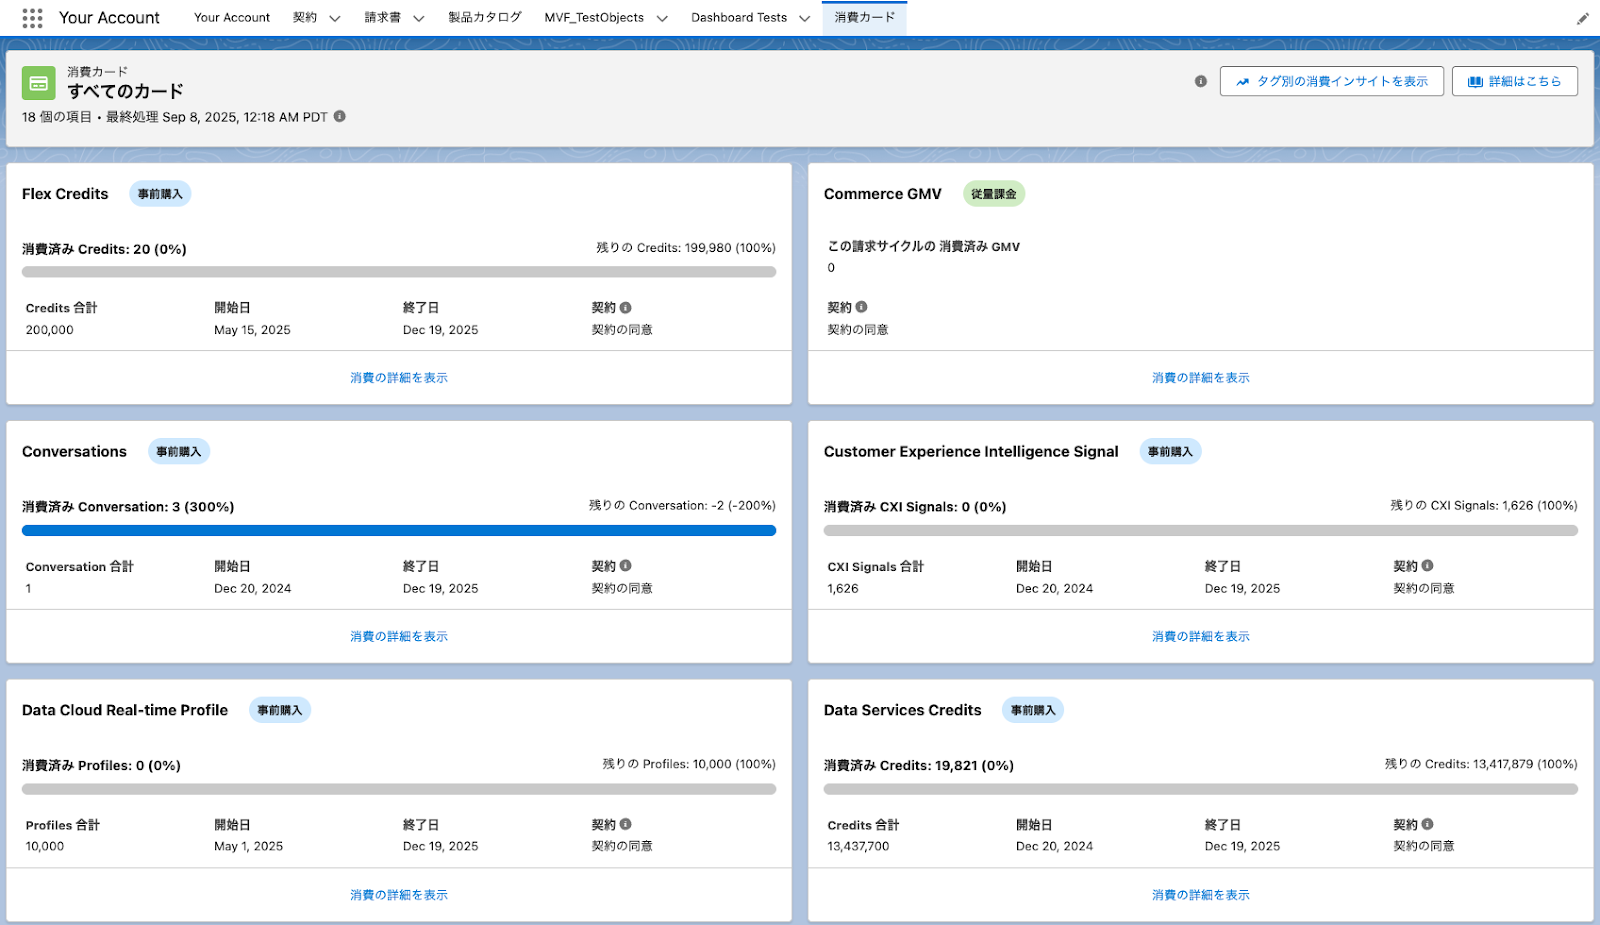Click the 契約 info icon in Data Services Credits card
Screen dimensions: 1600x925
click(1427, 824)
